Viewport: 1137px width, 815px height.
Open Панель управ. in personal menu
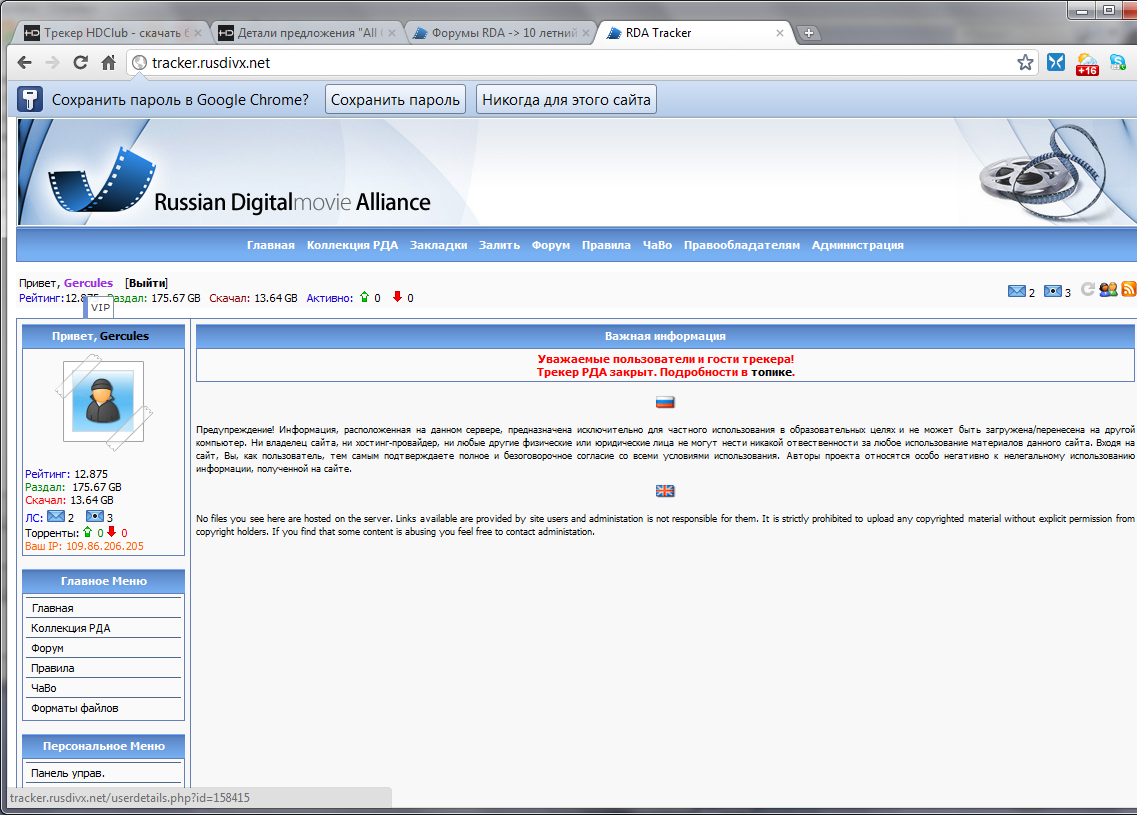tap(104, 773)
